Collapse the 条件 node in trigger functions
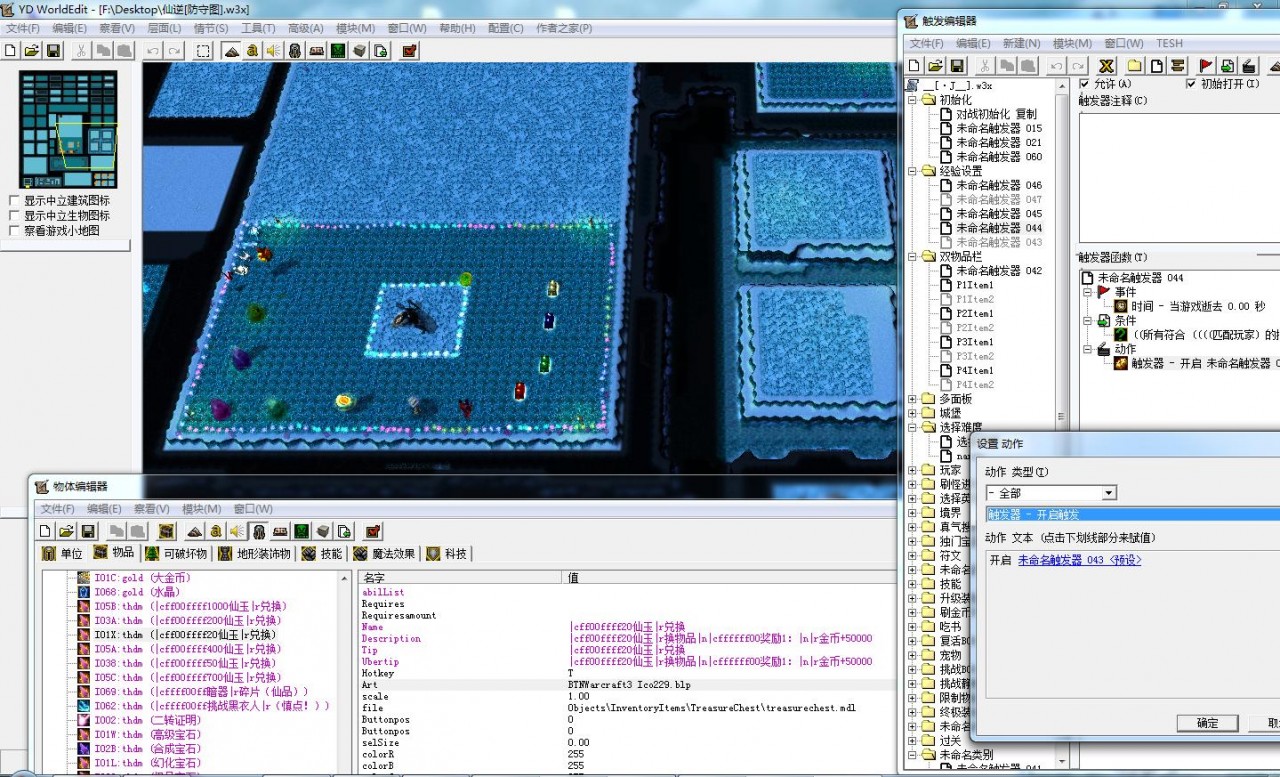1280x777 pixels. [x=1088, y=321]
